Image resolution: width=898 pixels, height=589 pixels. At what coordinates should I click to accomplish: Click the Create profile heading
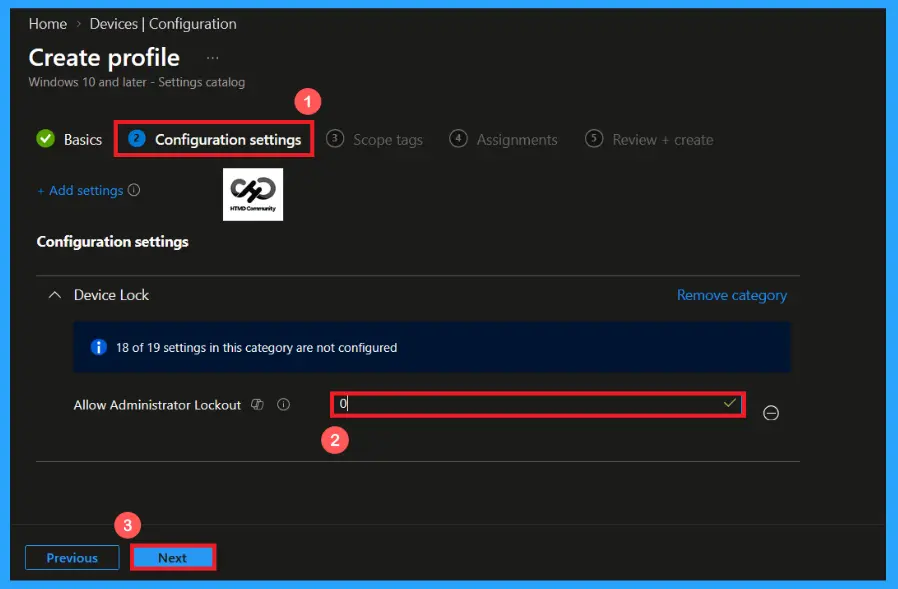pos(104,58)
